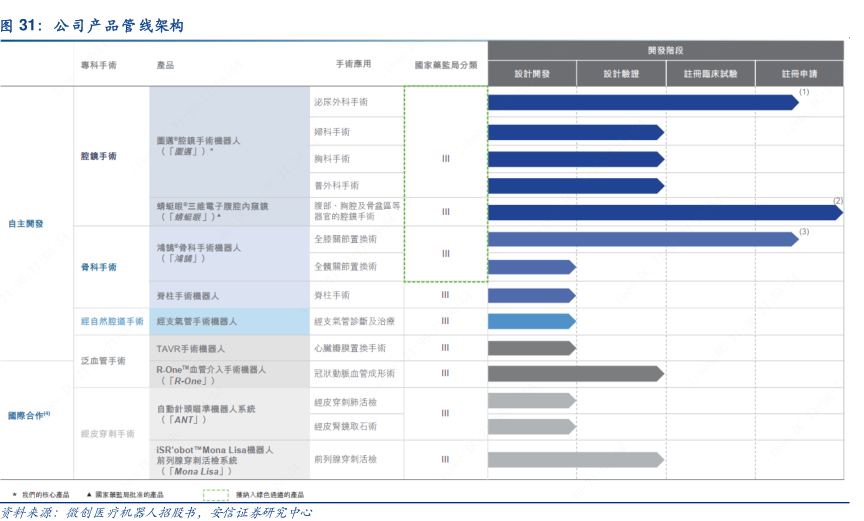The image size is (864, 521).
Task: Select the 註冊臨床試驗 phase header
Action: [710, 74]
